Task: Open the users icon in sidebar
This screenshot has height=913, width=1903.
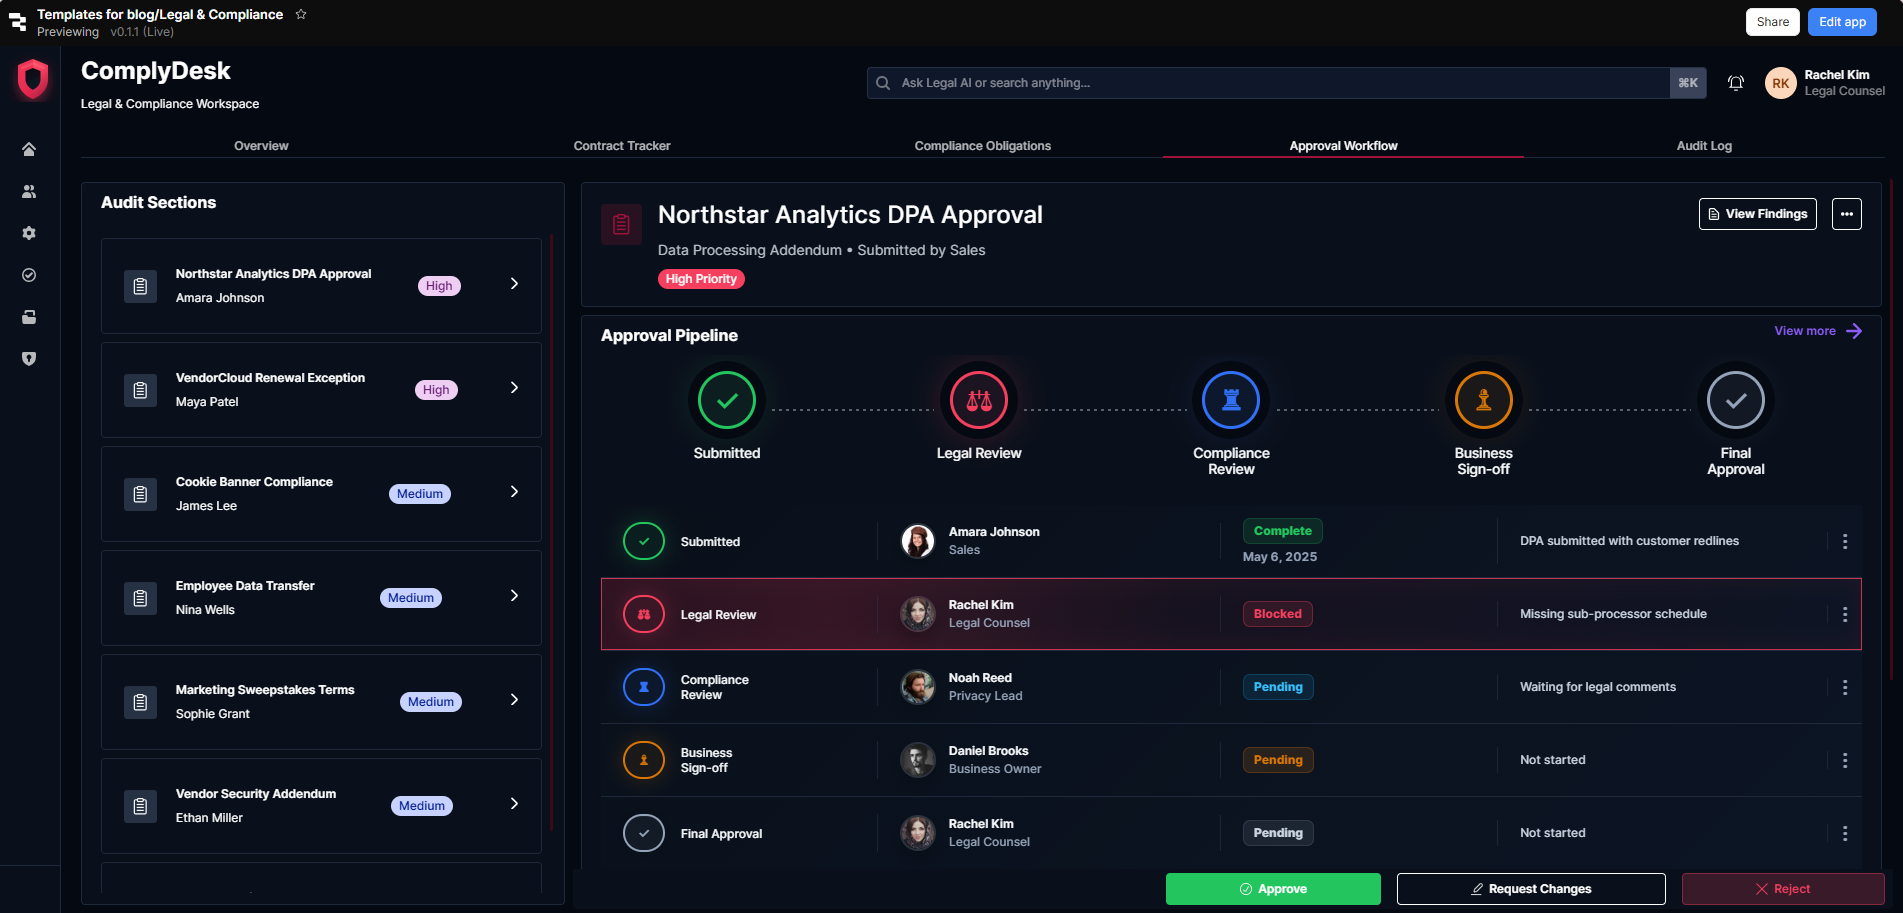Action: pos(29,191)
